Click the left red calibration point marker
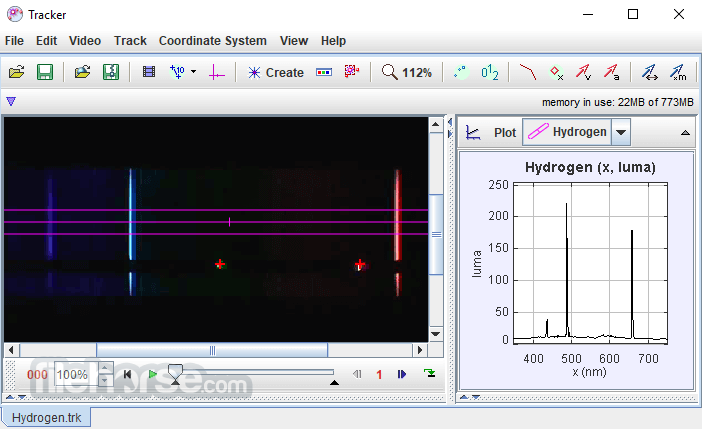Viewport: 702px width, 429px height. (220, 264)
